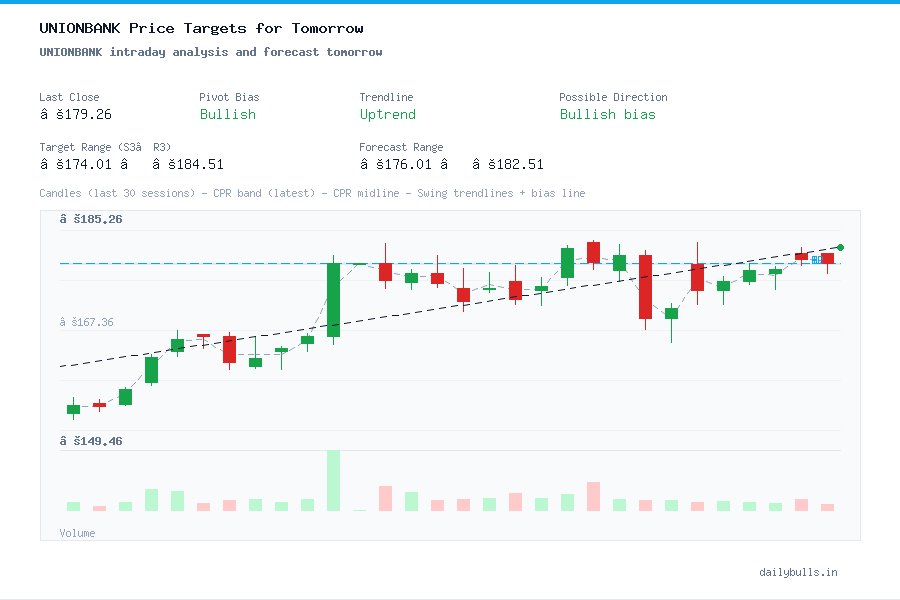This screenshot has height=600, width=900.
Task: Open the dailybulls.in website link
Action: pyautogui.click(x=798, y=572)
